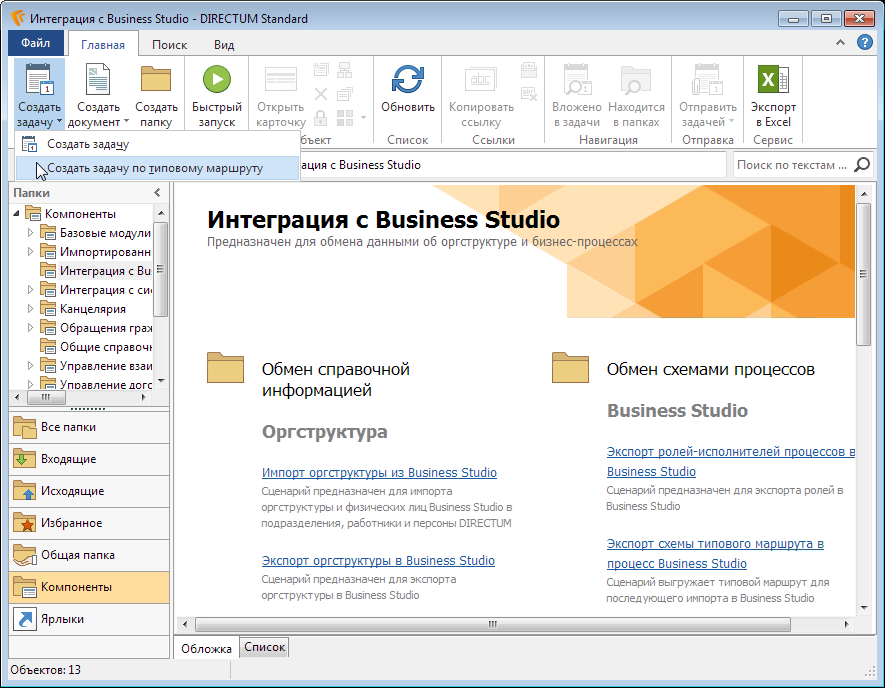Click the Вложено в задачи icon
This screenshot has width=885, height=688.
pos(577,79)
